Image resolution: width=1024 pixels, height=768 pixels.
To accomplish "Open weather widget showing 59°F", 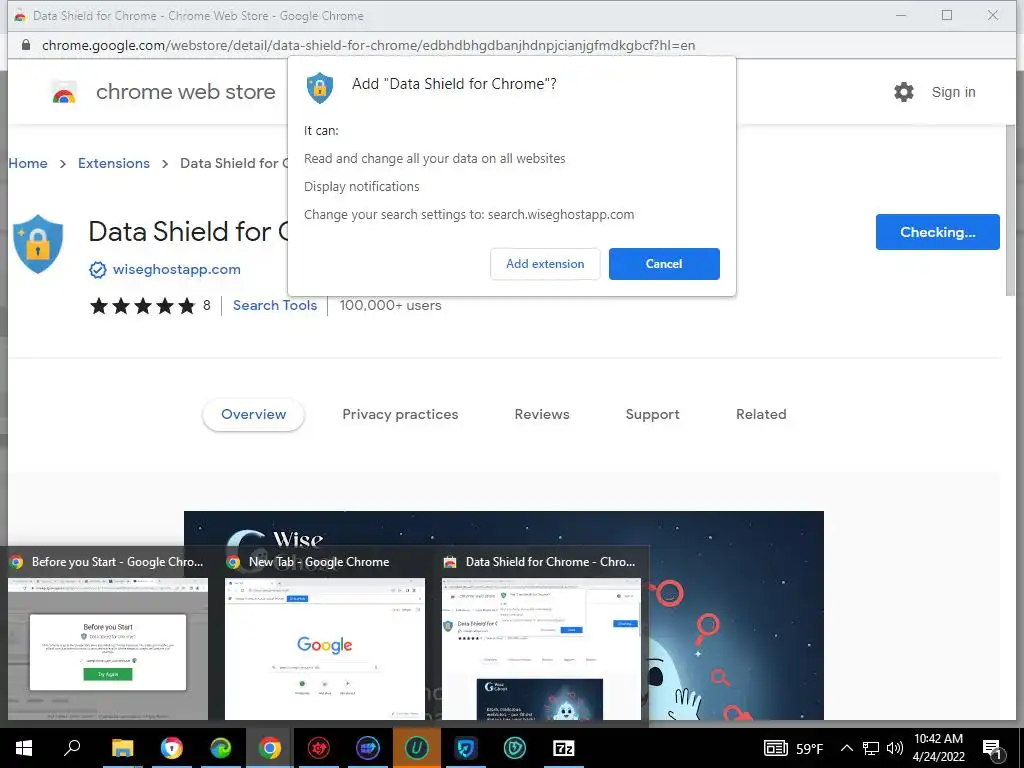I will pos(793,748).
